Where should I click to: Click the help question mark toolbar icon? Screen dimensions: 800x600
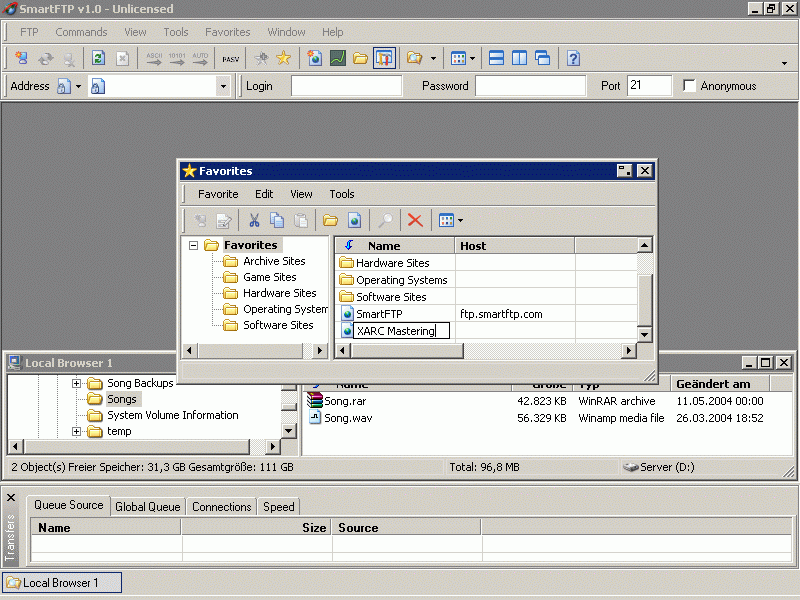tap(573, 59)
